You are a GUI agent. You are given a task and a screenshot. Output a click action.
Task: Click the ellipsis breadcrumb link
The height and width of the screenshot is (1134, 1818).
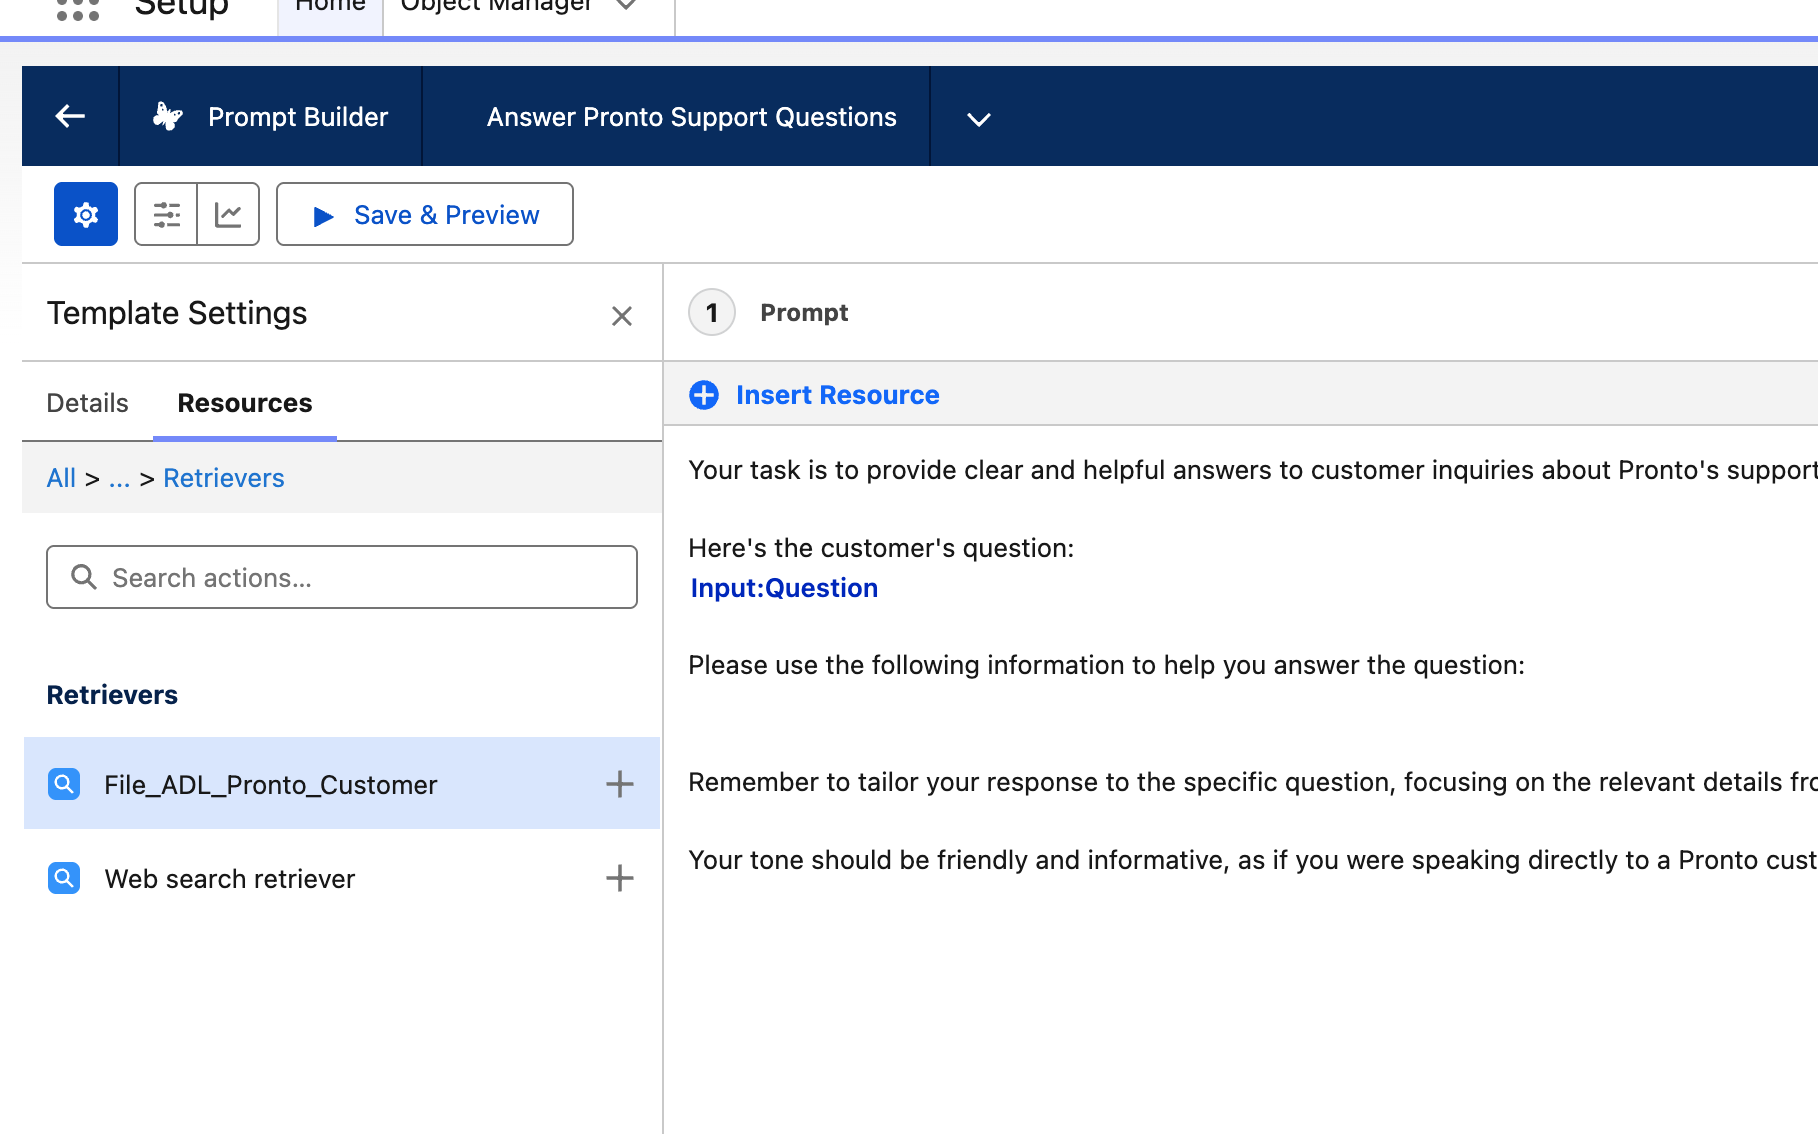(x=119, y=478)
